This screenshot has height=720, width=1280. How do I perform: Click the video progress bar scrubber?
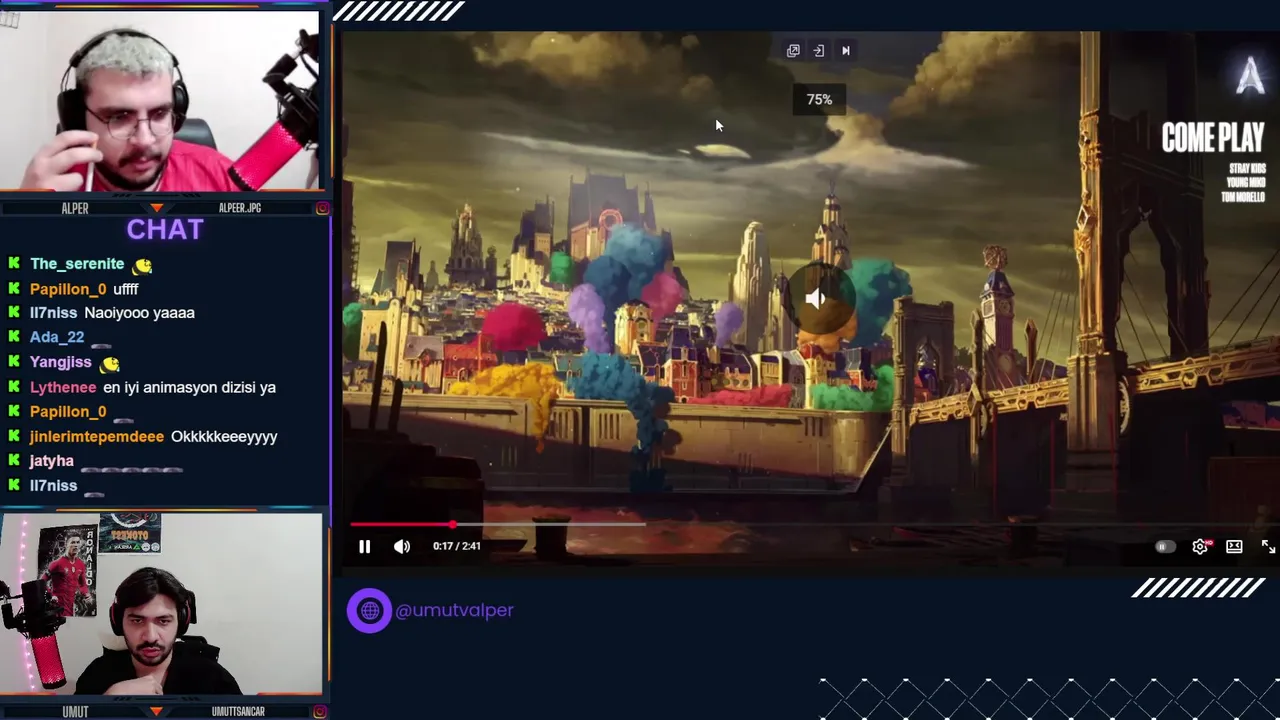coord(453,523)
